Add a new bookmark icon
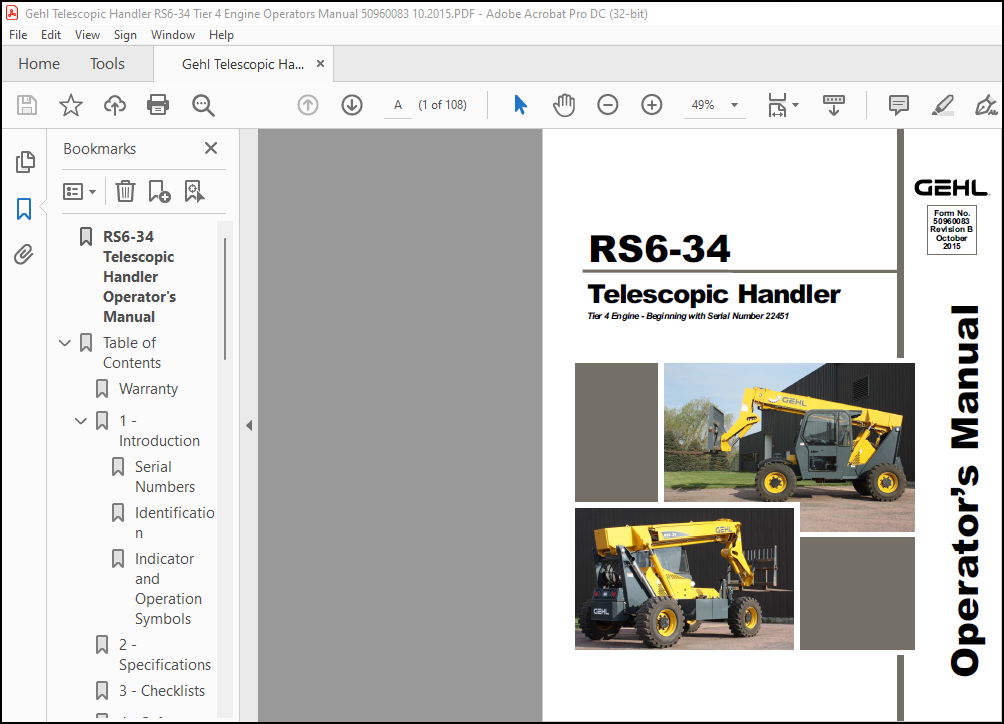The image size is (1004, 724). [x=159, y=191]
